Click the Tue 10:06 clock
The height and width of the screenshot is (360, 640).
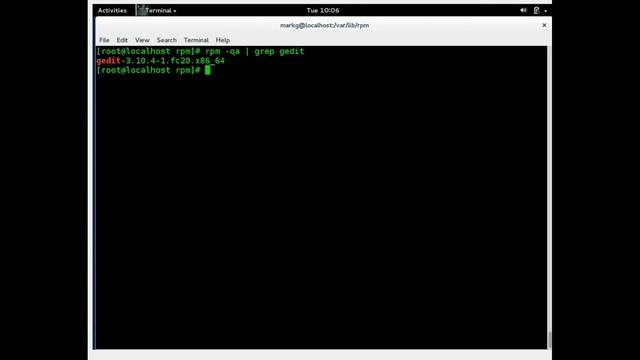[x=323, y=11]
